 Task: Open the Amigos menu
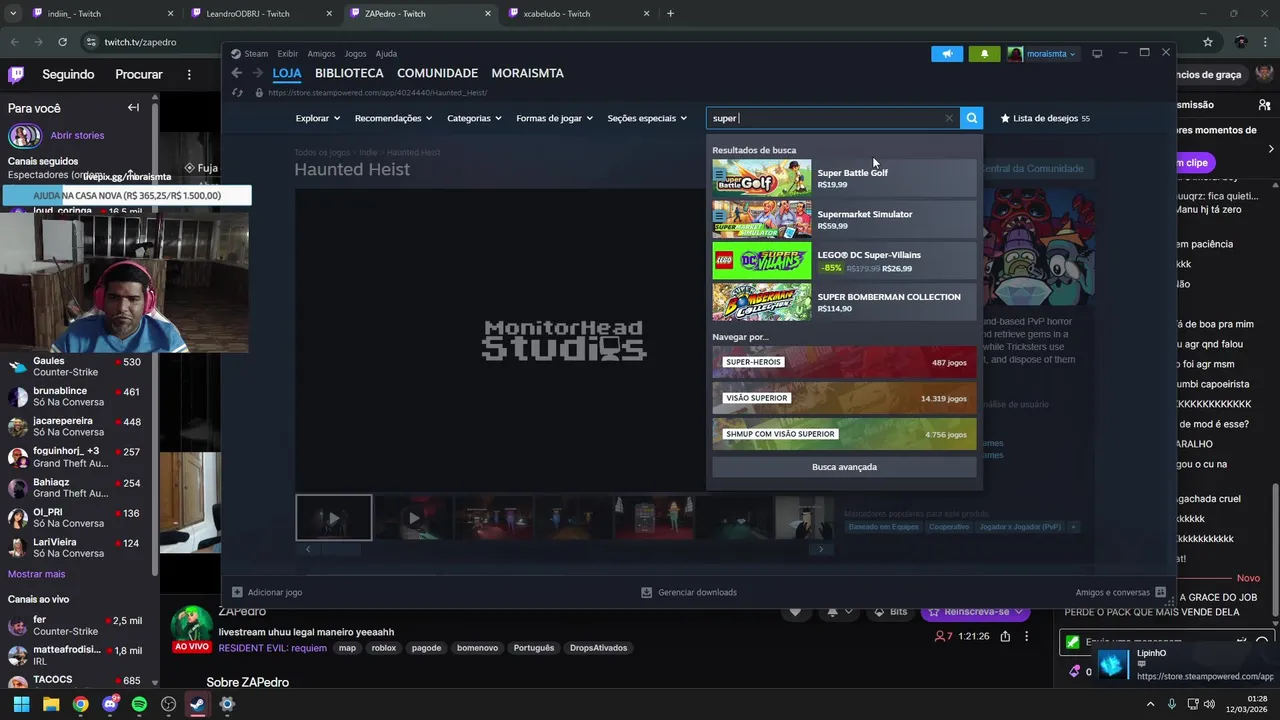[x=321, y=54]
